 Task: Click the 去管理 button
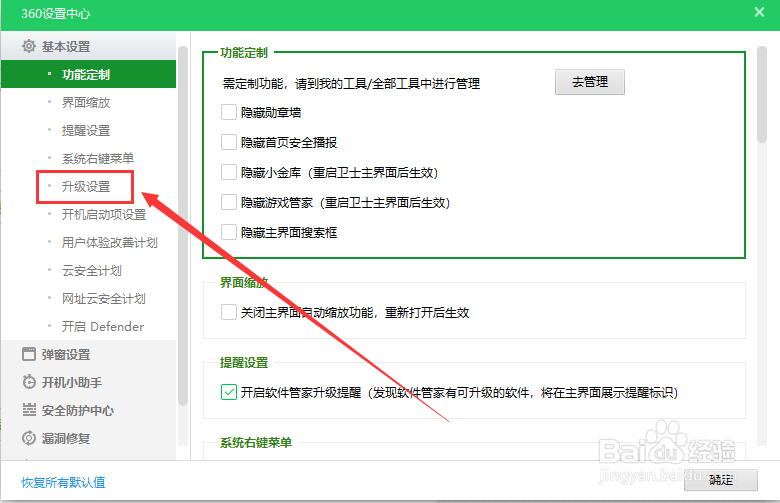[589, 82]
